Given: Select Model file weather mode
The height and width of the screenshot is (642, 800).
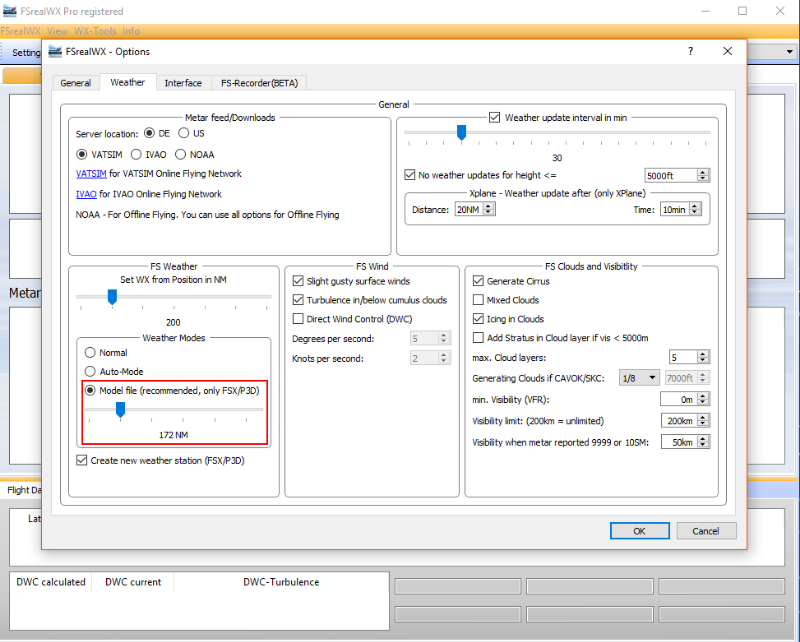Looking at the screenshot, I should [x=90, y=390].
